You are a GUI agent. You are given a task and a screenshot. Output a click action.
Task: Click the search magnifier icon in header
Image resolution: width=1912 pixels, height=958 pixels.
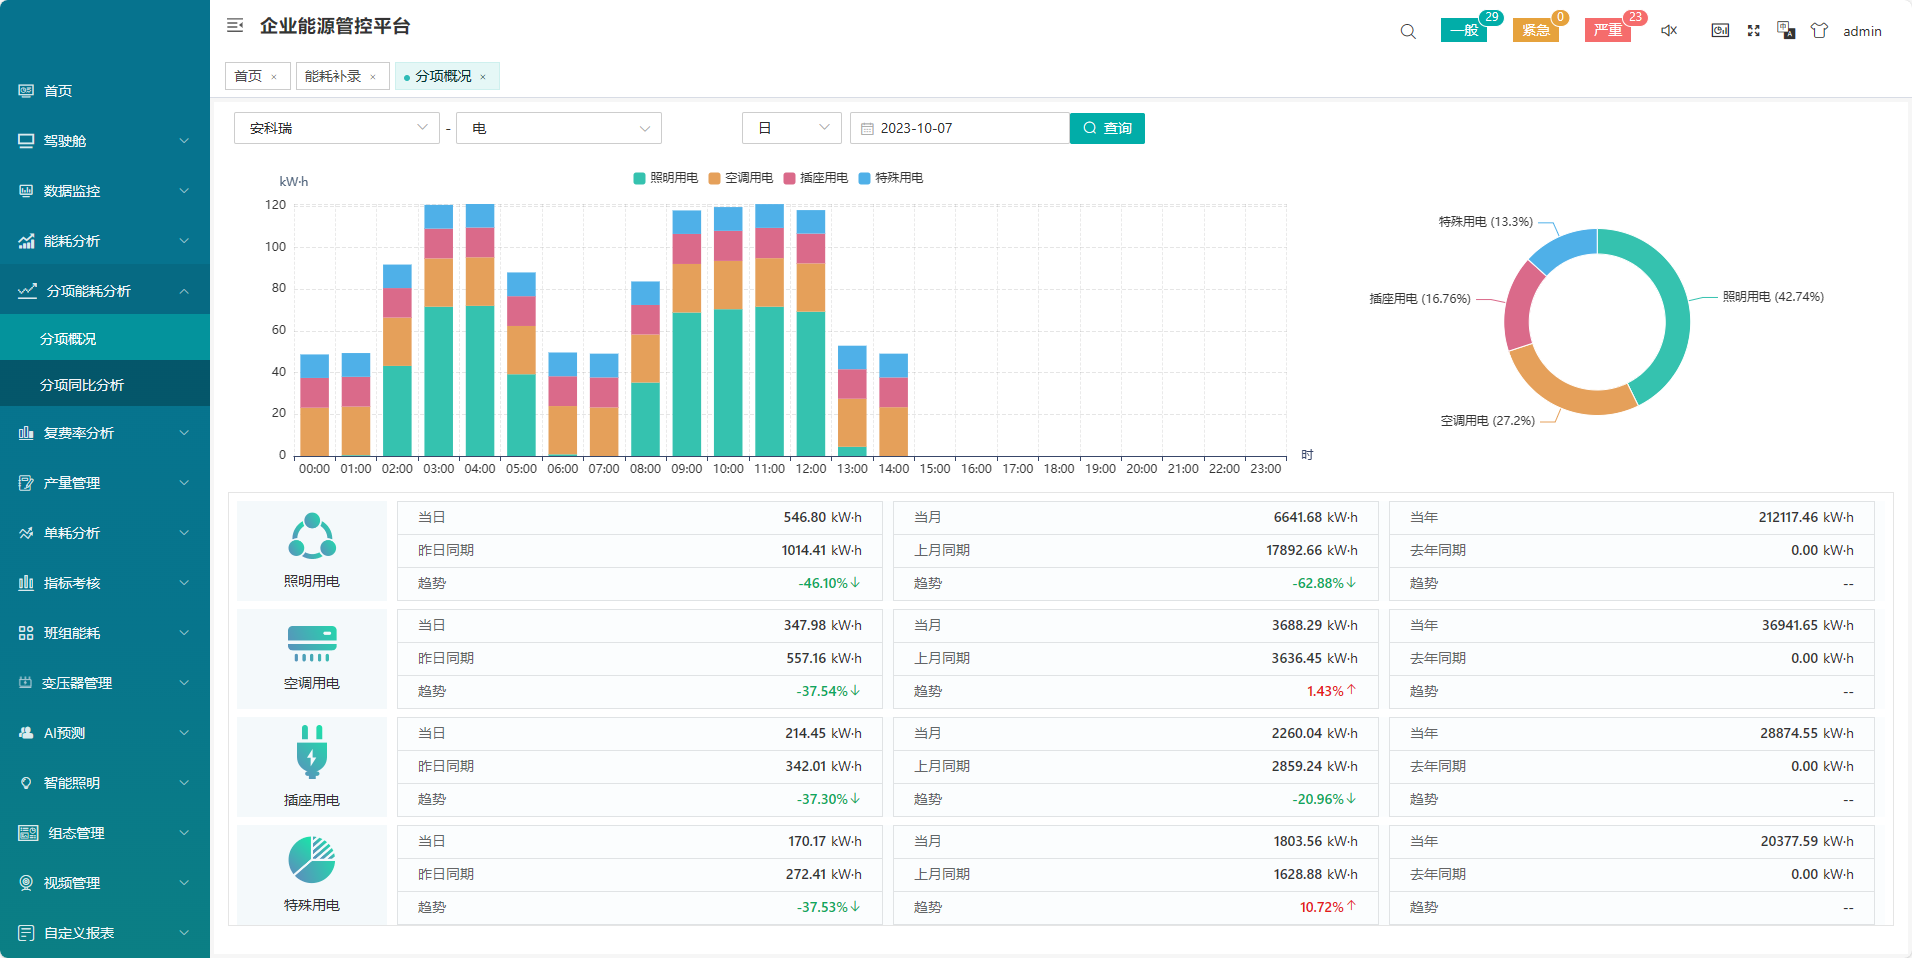tap(1408, 31)
